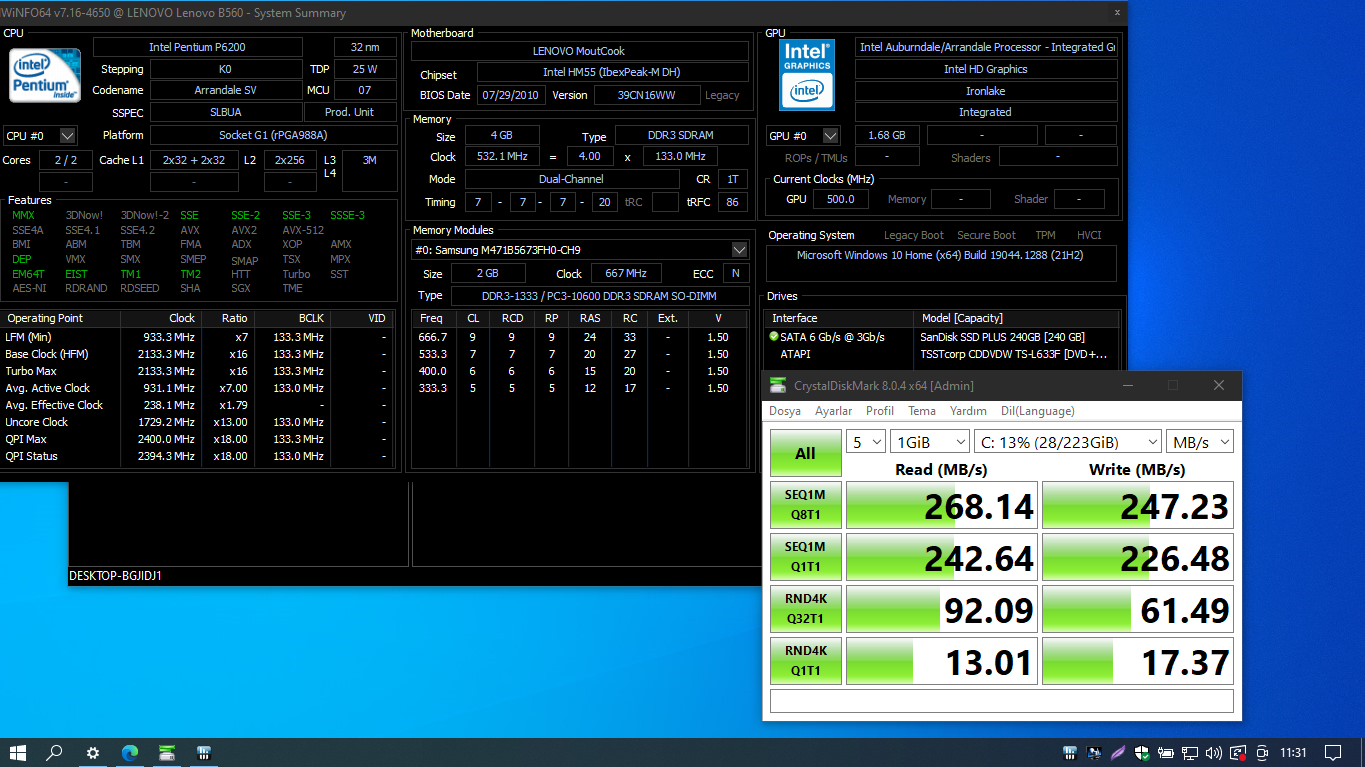1365x767 pixels.
Task: Run the SEQ1M Q1T1 test
Action: 805,557
